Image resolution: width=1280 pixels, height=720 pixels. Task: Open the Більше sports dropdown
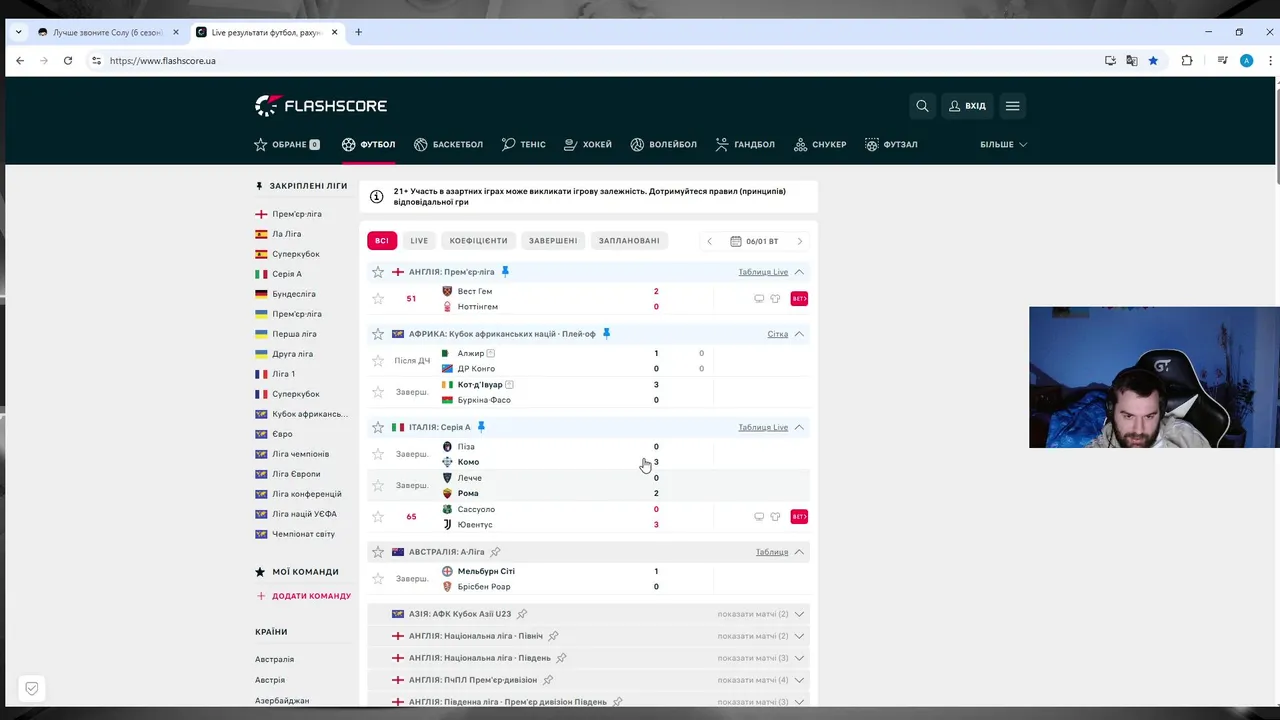(1003, 145)
